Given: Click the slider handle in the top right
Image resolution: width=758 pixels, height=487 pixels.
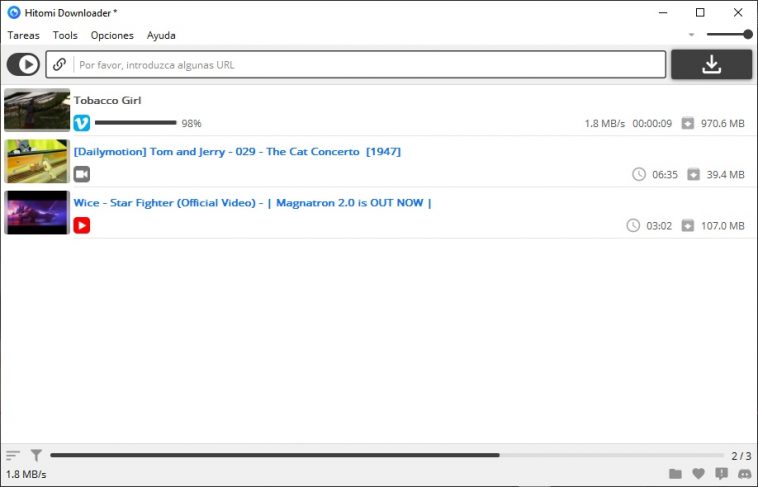Looking at the screenshot, I should [748, 34].
